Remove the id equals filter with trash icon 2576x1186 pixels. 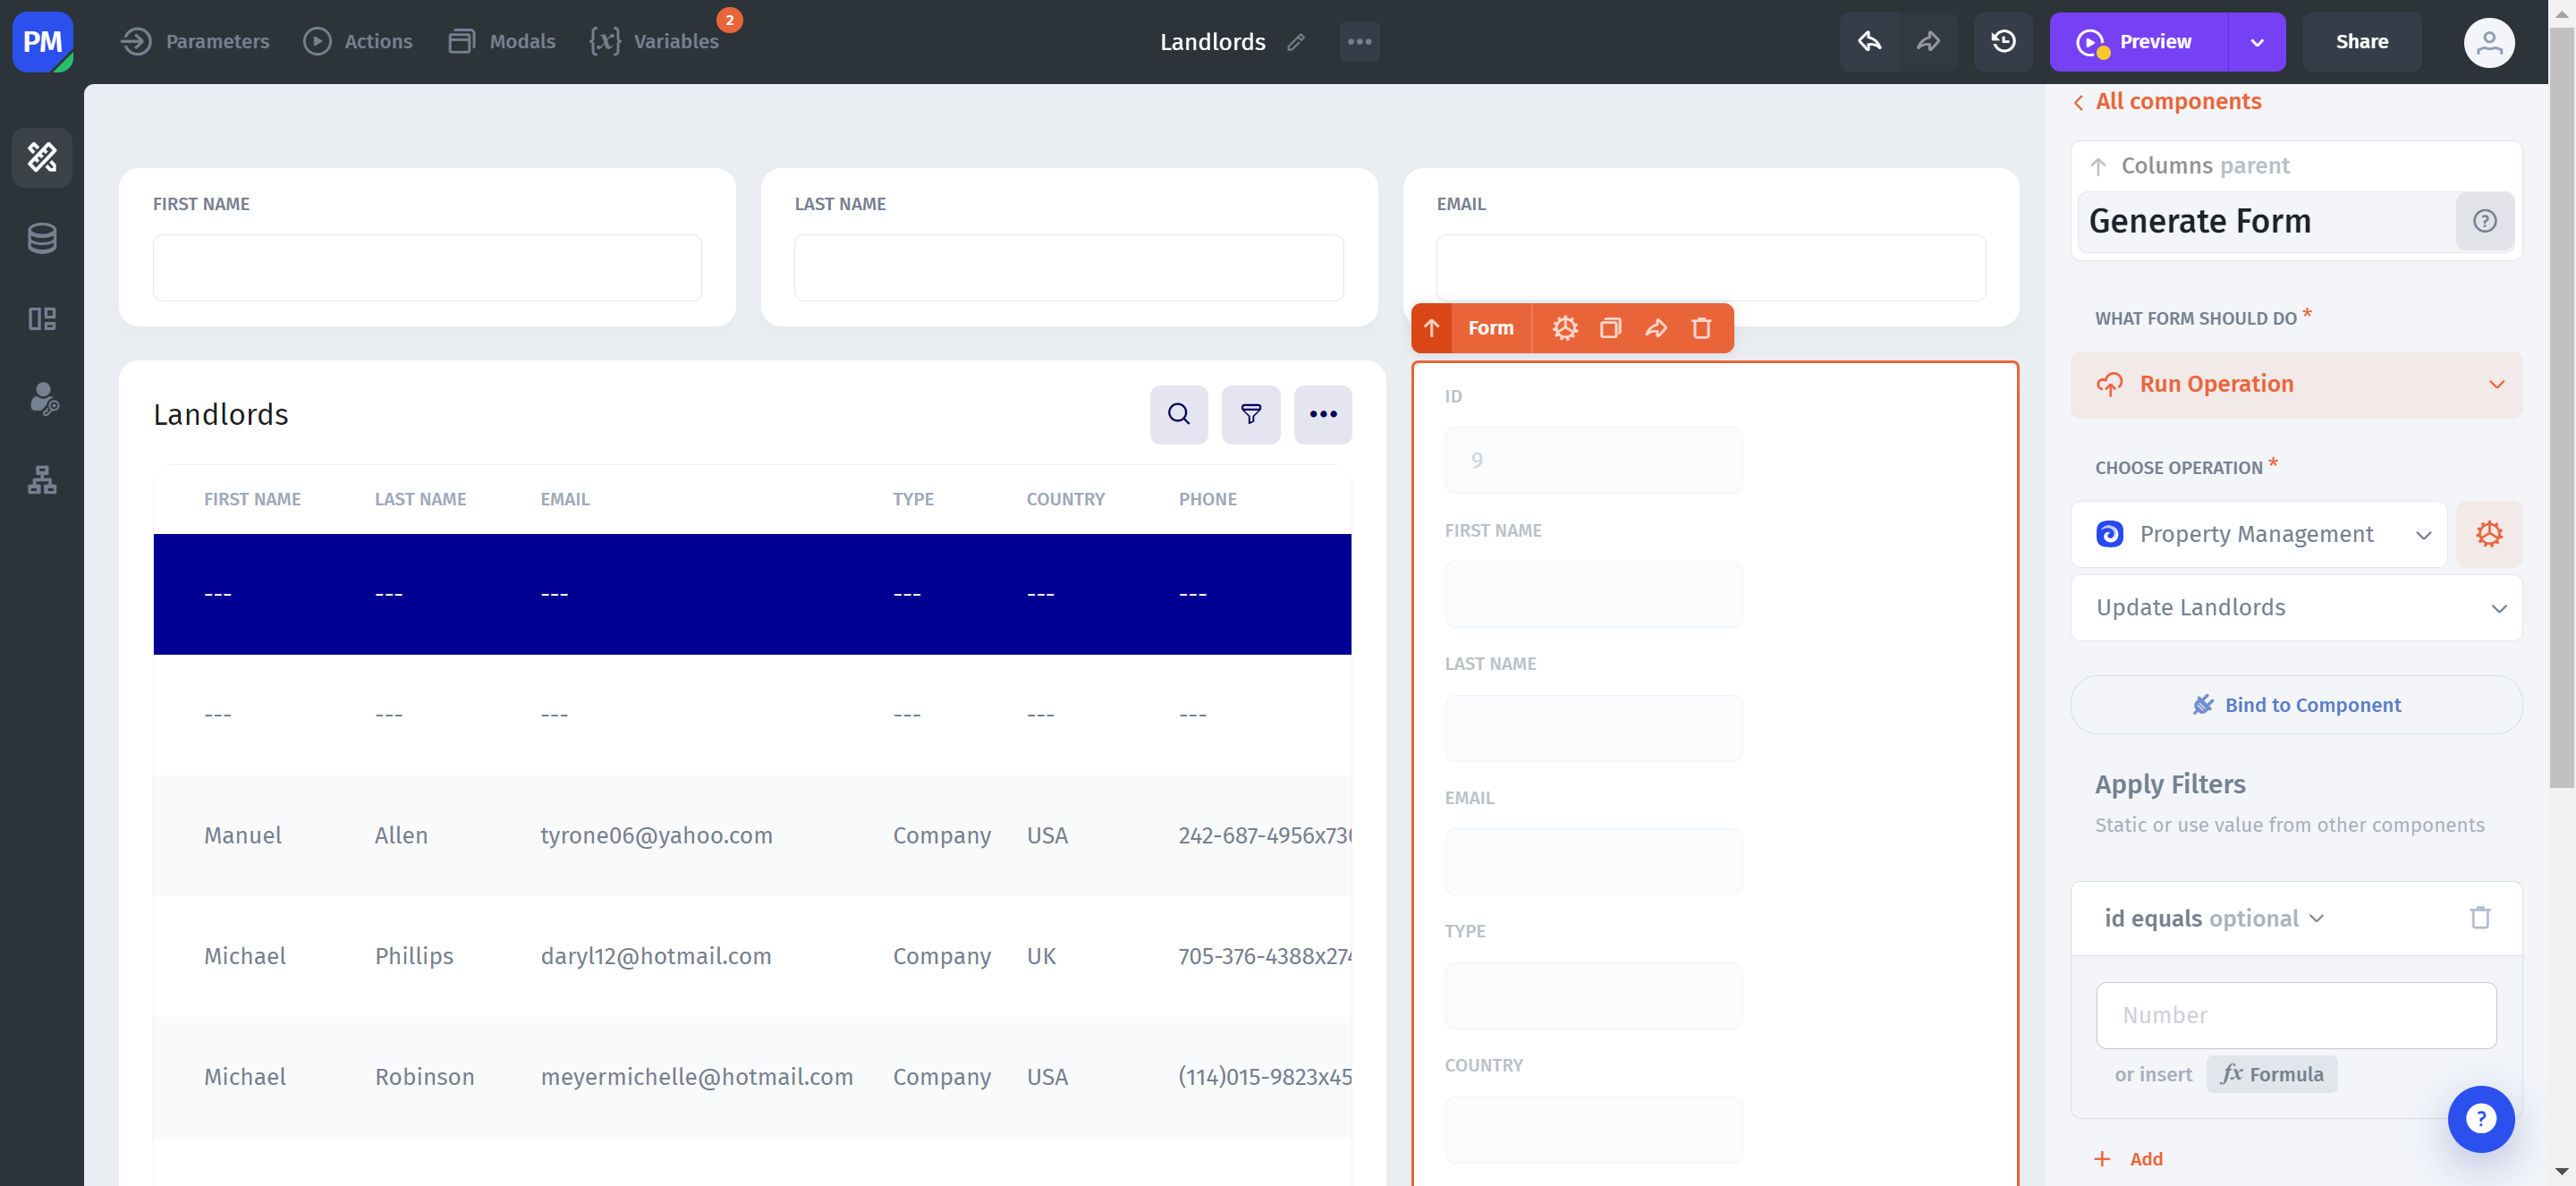[x=2479, y=917]
